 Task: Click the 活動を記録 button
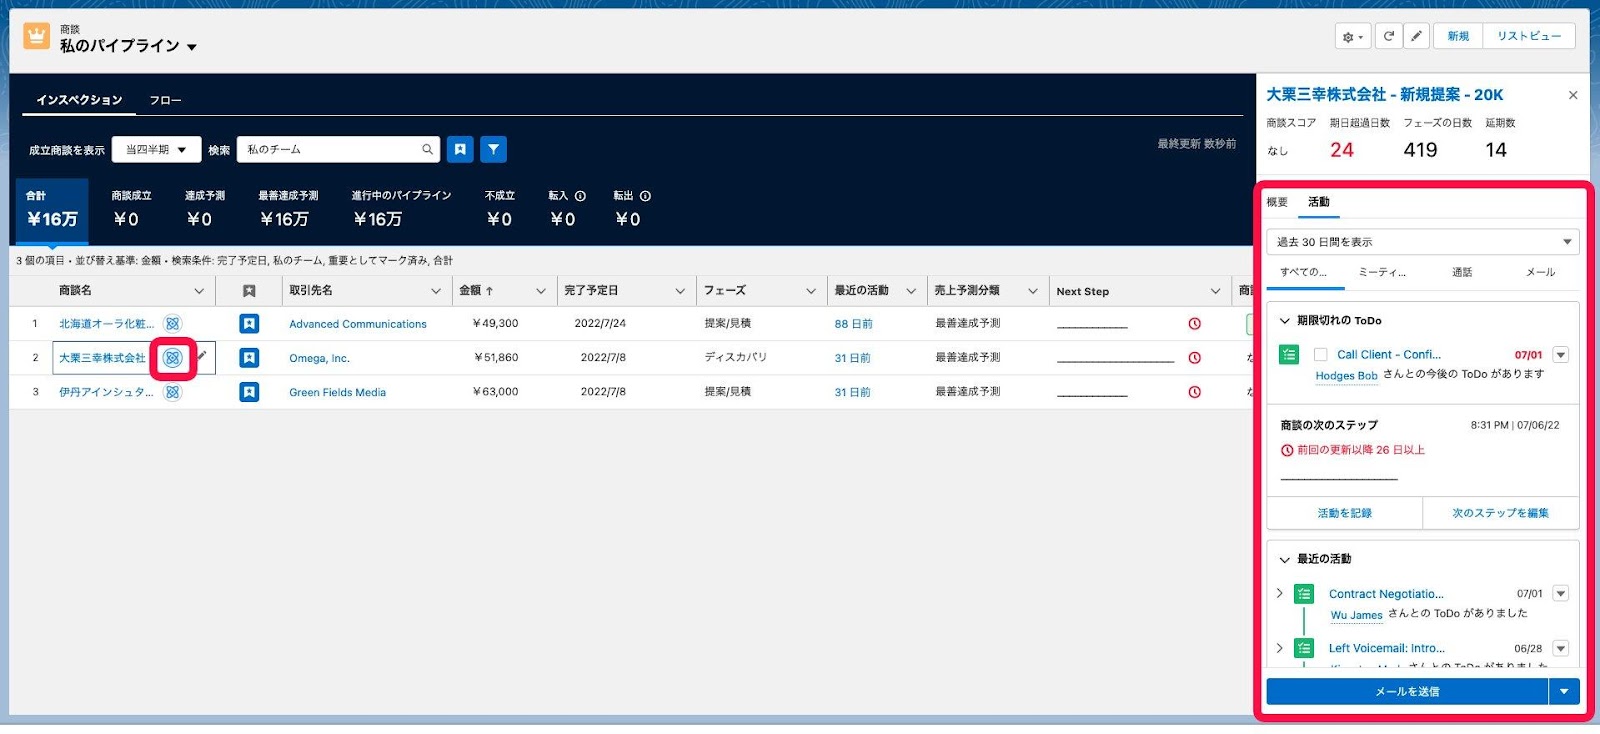tap(1344, 513)
